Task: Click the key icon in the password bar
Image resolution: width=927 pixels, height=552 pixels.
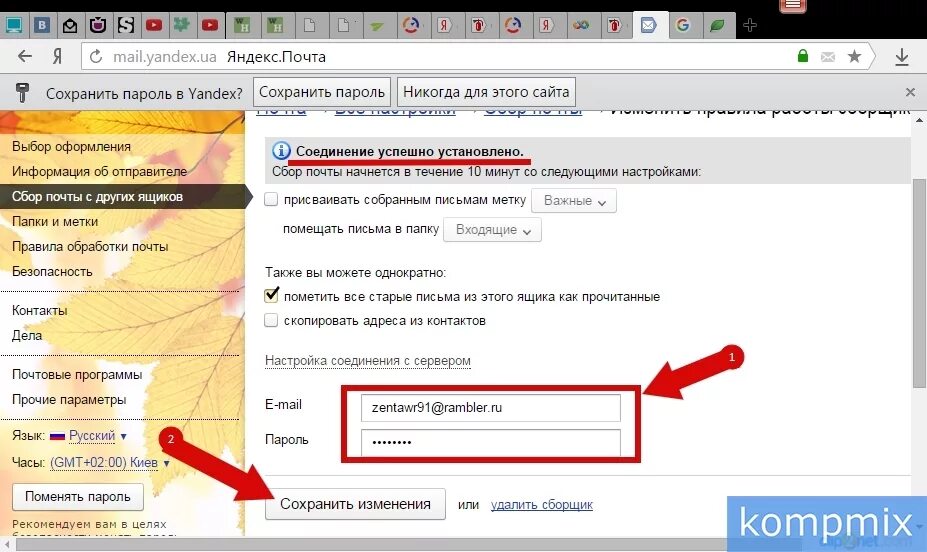Action: point(22,93)
